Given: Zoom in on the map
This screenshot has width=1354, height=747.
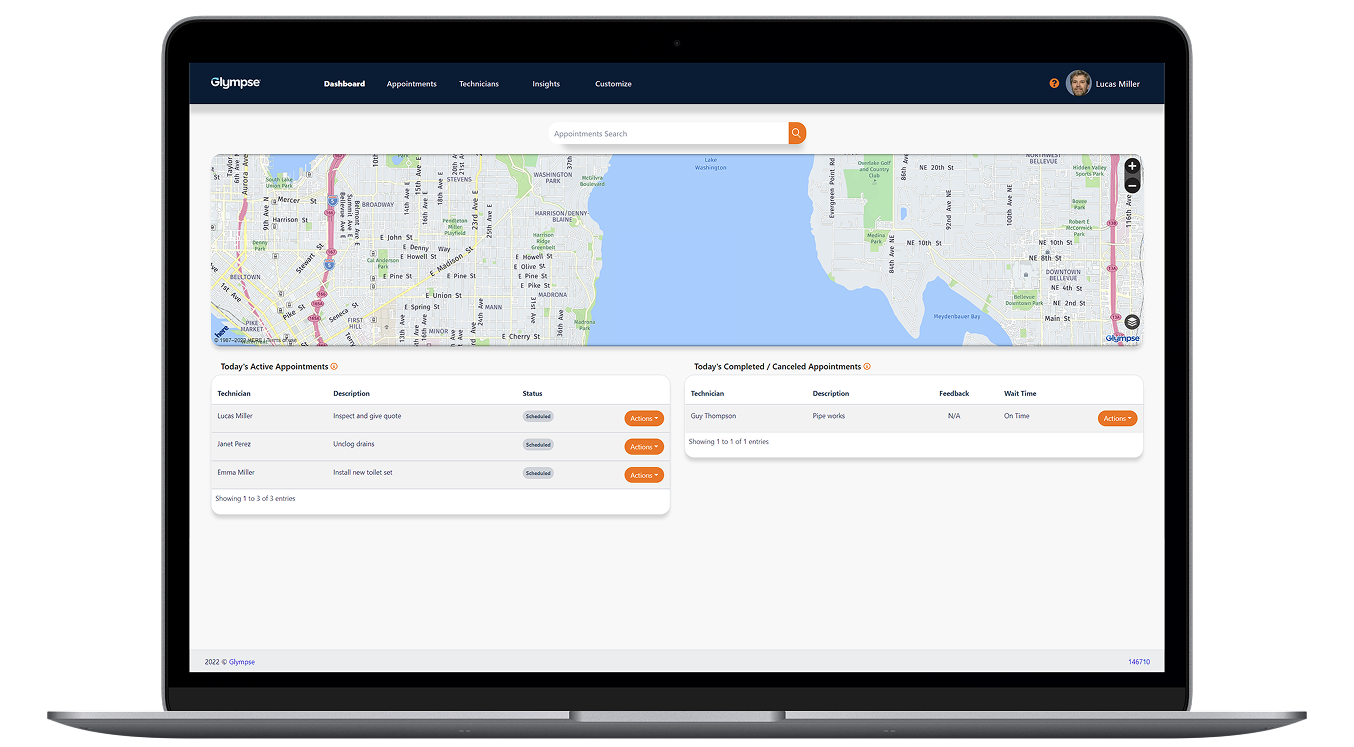Looking at the screenshot, I should point(1131,166).
